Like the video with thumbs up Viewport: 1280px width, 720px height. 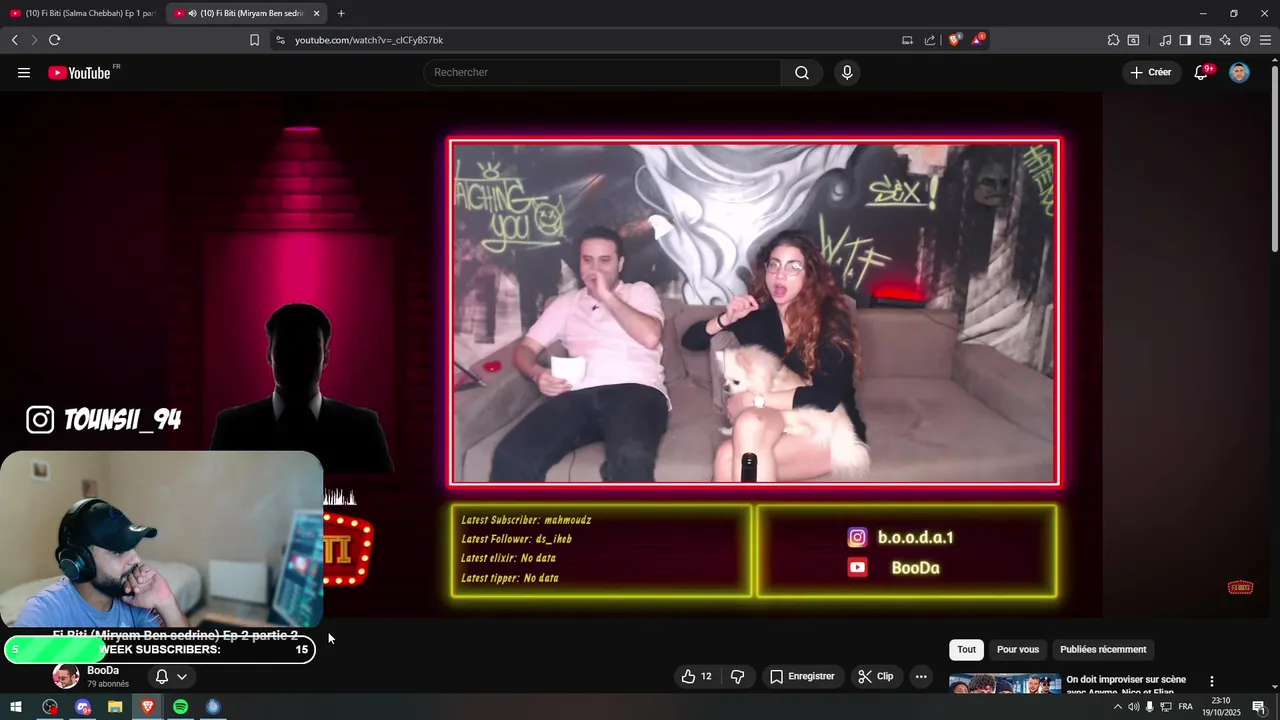pyautogui.click(x=697, y=677)
